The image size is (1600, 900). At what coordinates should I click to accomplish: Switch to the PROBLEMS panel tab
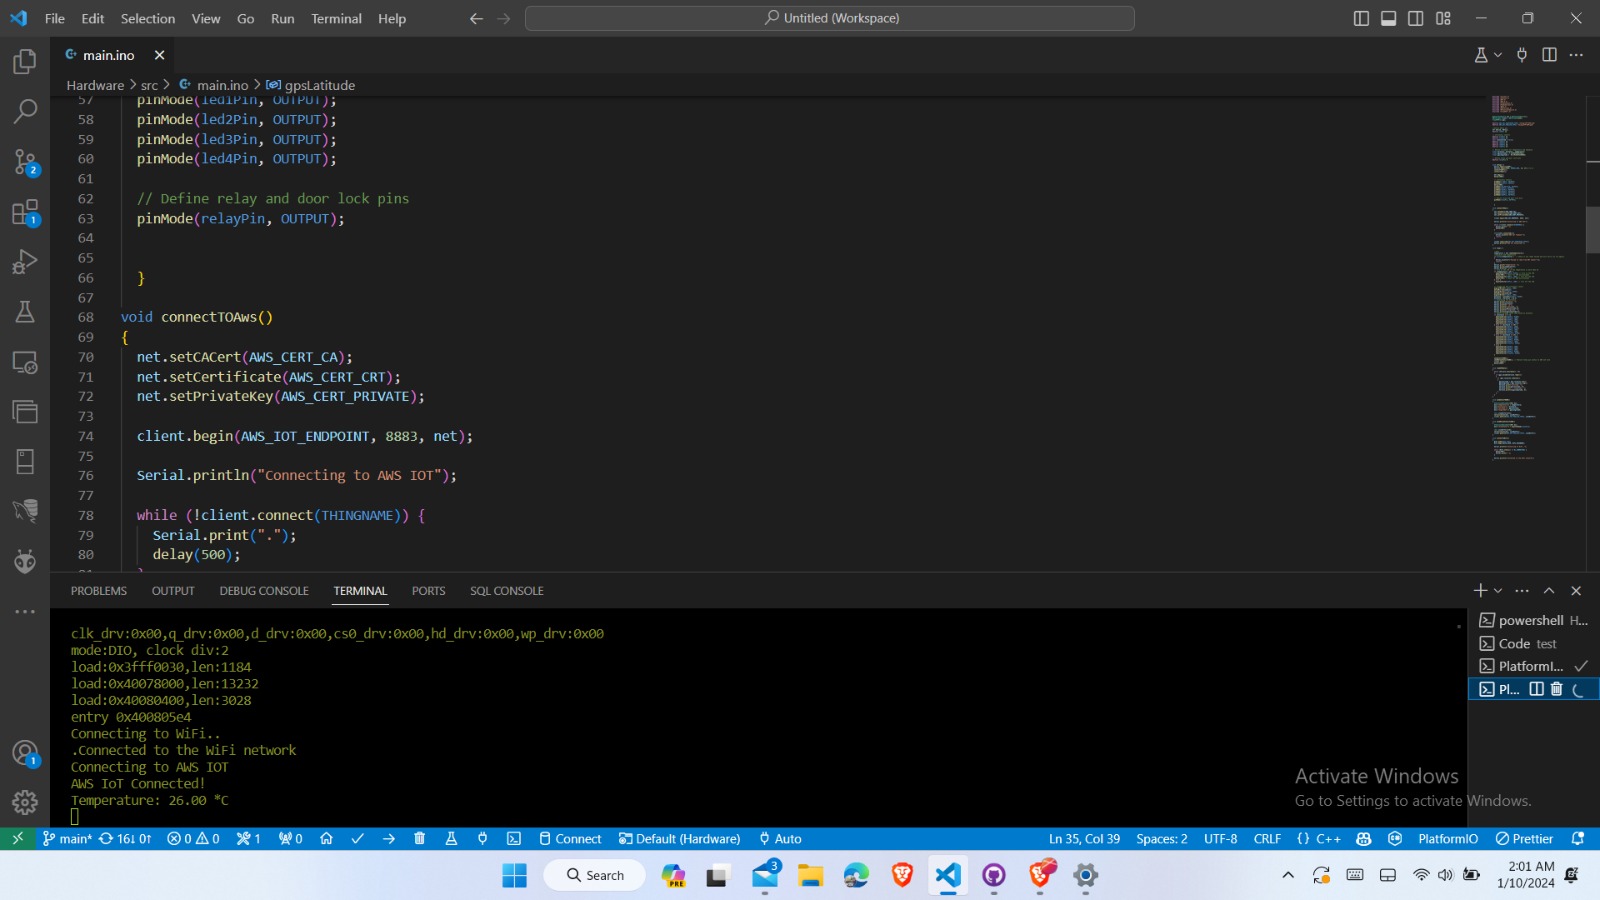pyautogui.click(x=99, y=591)
